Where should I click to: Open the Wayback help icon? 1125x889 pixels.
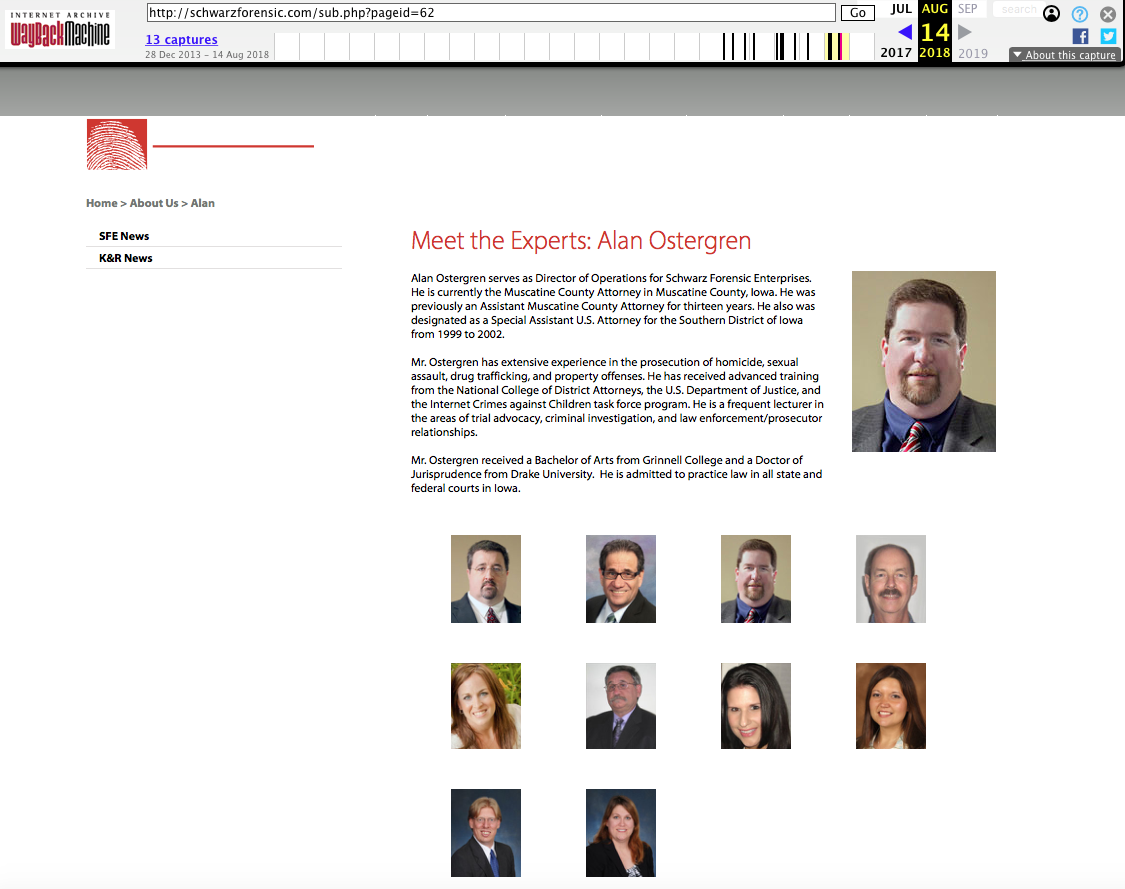point(1079,14)
